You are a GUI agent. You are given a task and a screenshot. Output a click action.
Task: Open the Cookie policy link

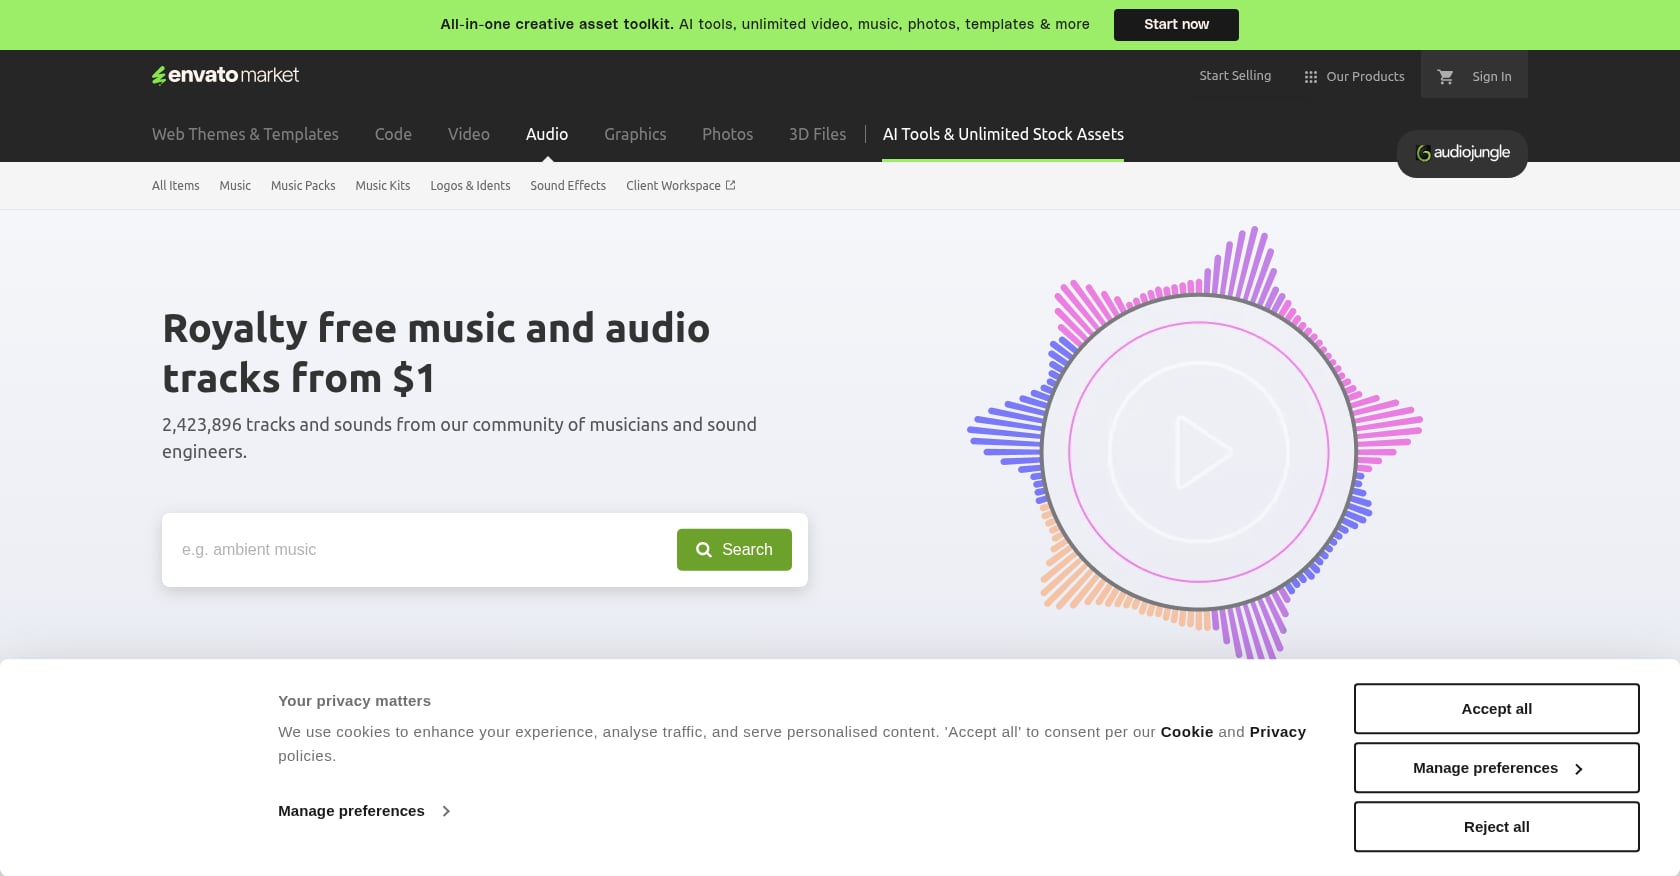coord(1187,732)
